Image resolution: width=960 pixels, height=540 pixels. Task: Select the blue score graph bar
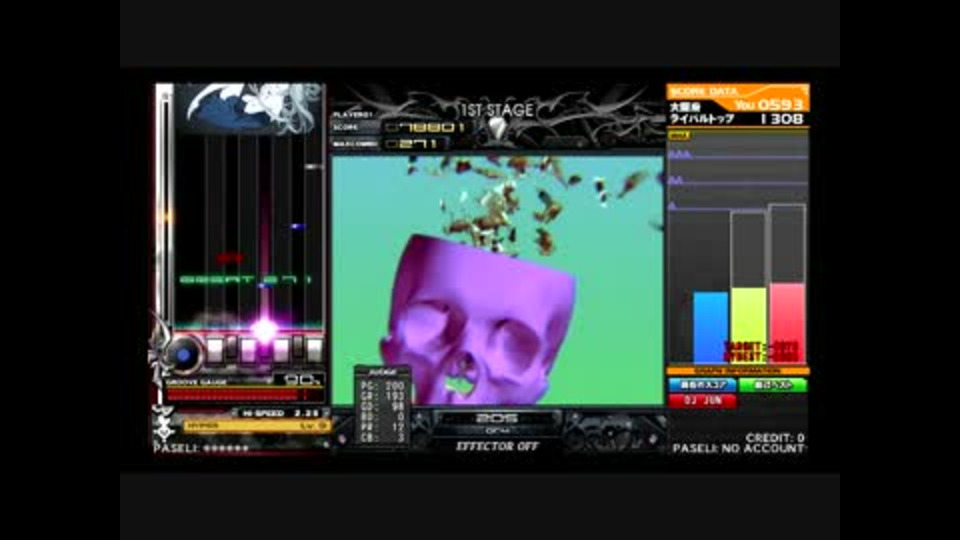711,328
